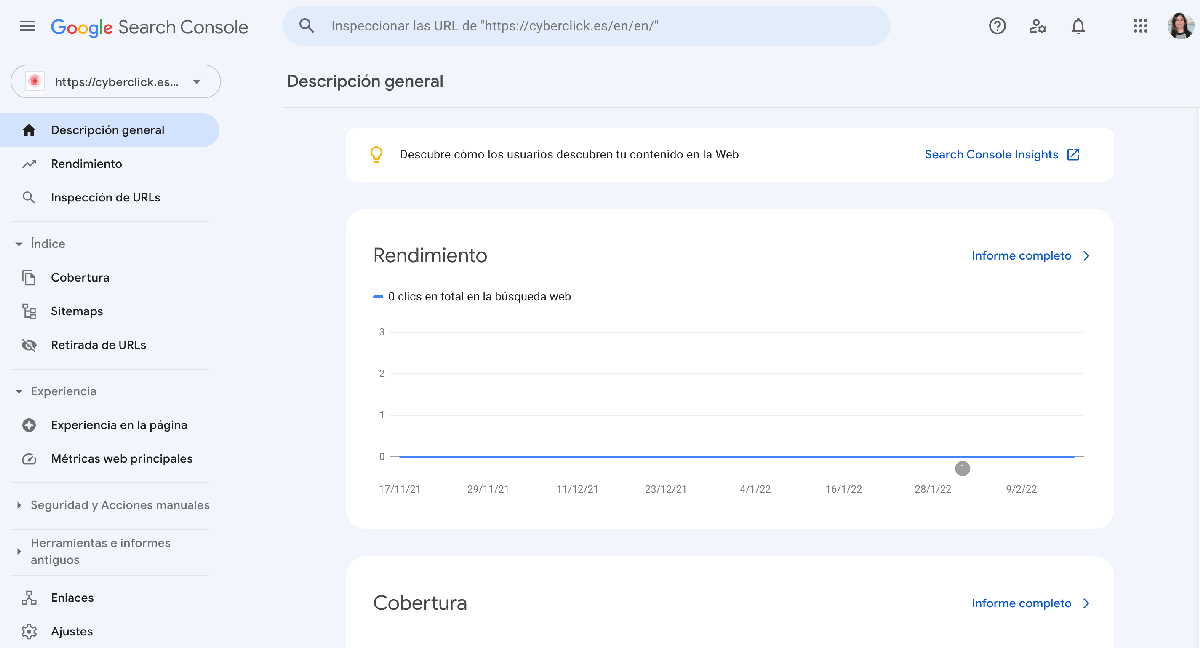Viewport: 1200px width, 648px height.
Task: Click the crossed-eye Retirada de URLs icon
Action: click(29, 345)
